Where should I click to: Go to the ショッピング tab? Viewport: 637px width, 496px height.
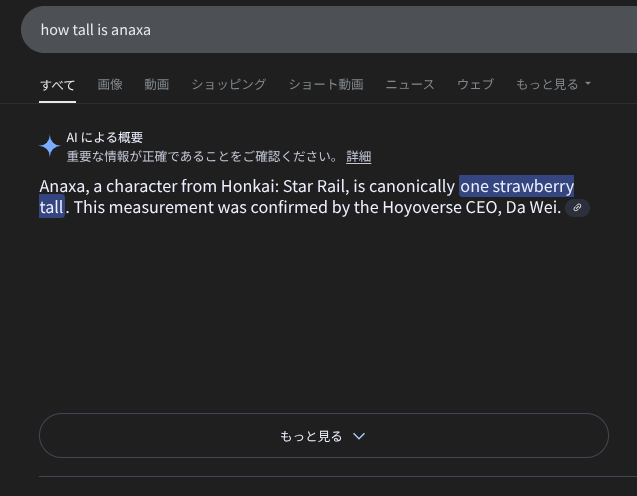tap(229, 84)
